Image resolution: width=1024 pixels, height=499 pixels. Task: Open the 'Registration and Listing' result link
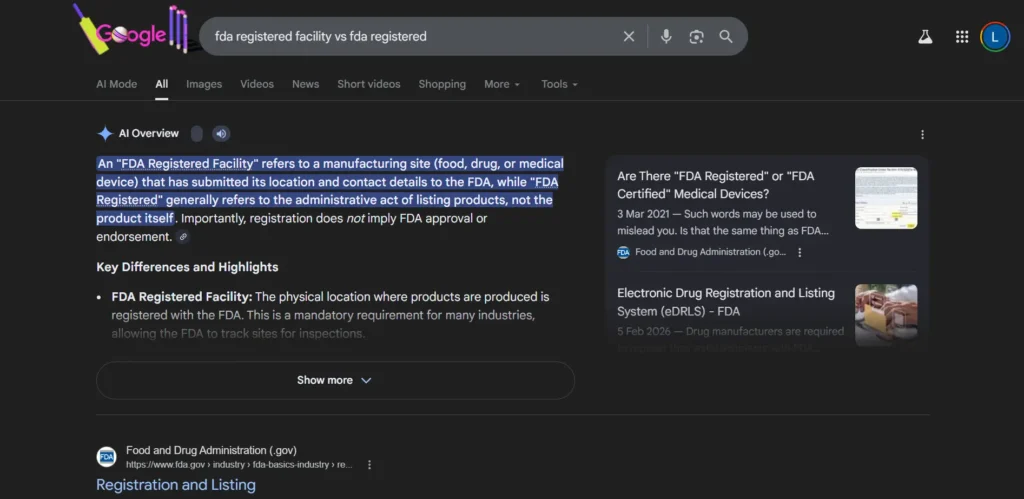pos(176,485)
